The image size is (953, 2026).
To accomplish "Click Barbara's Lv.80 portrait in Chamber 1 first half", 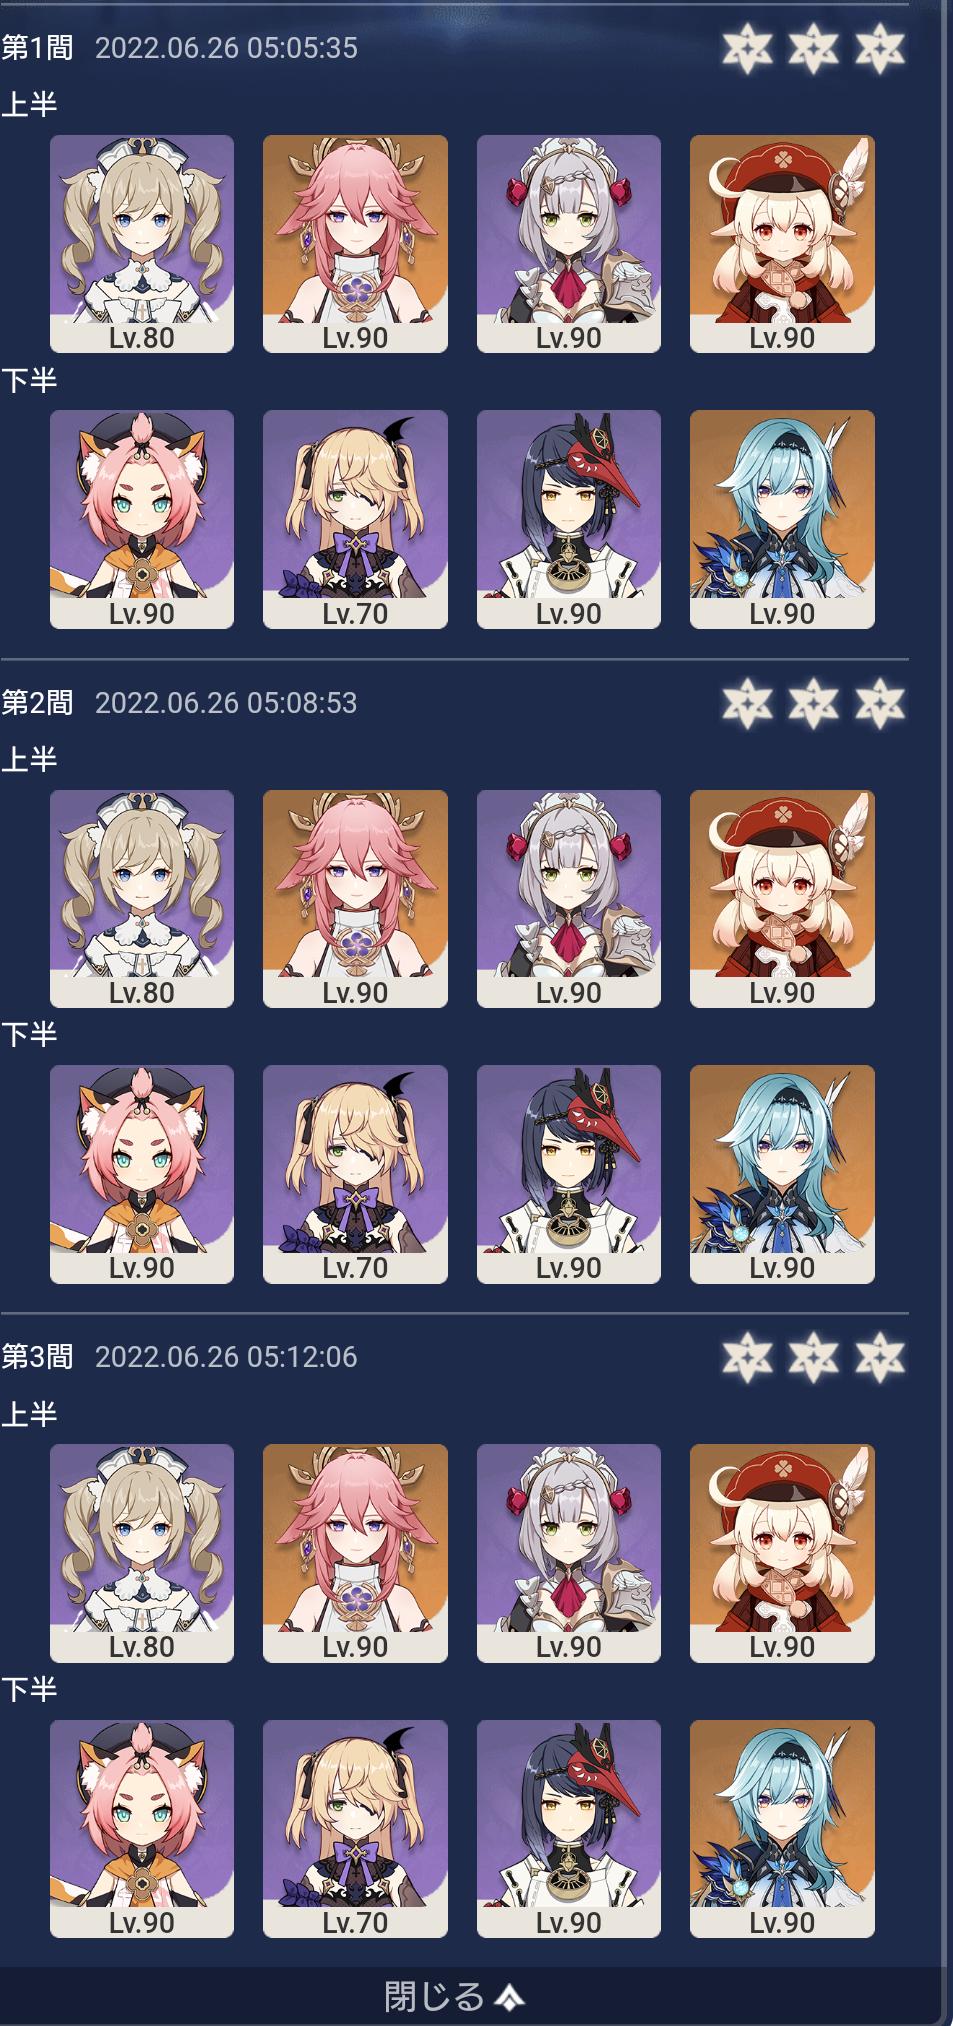I will (x=142, y=244).
